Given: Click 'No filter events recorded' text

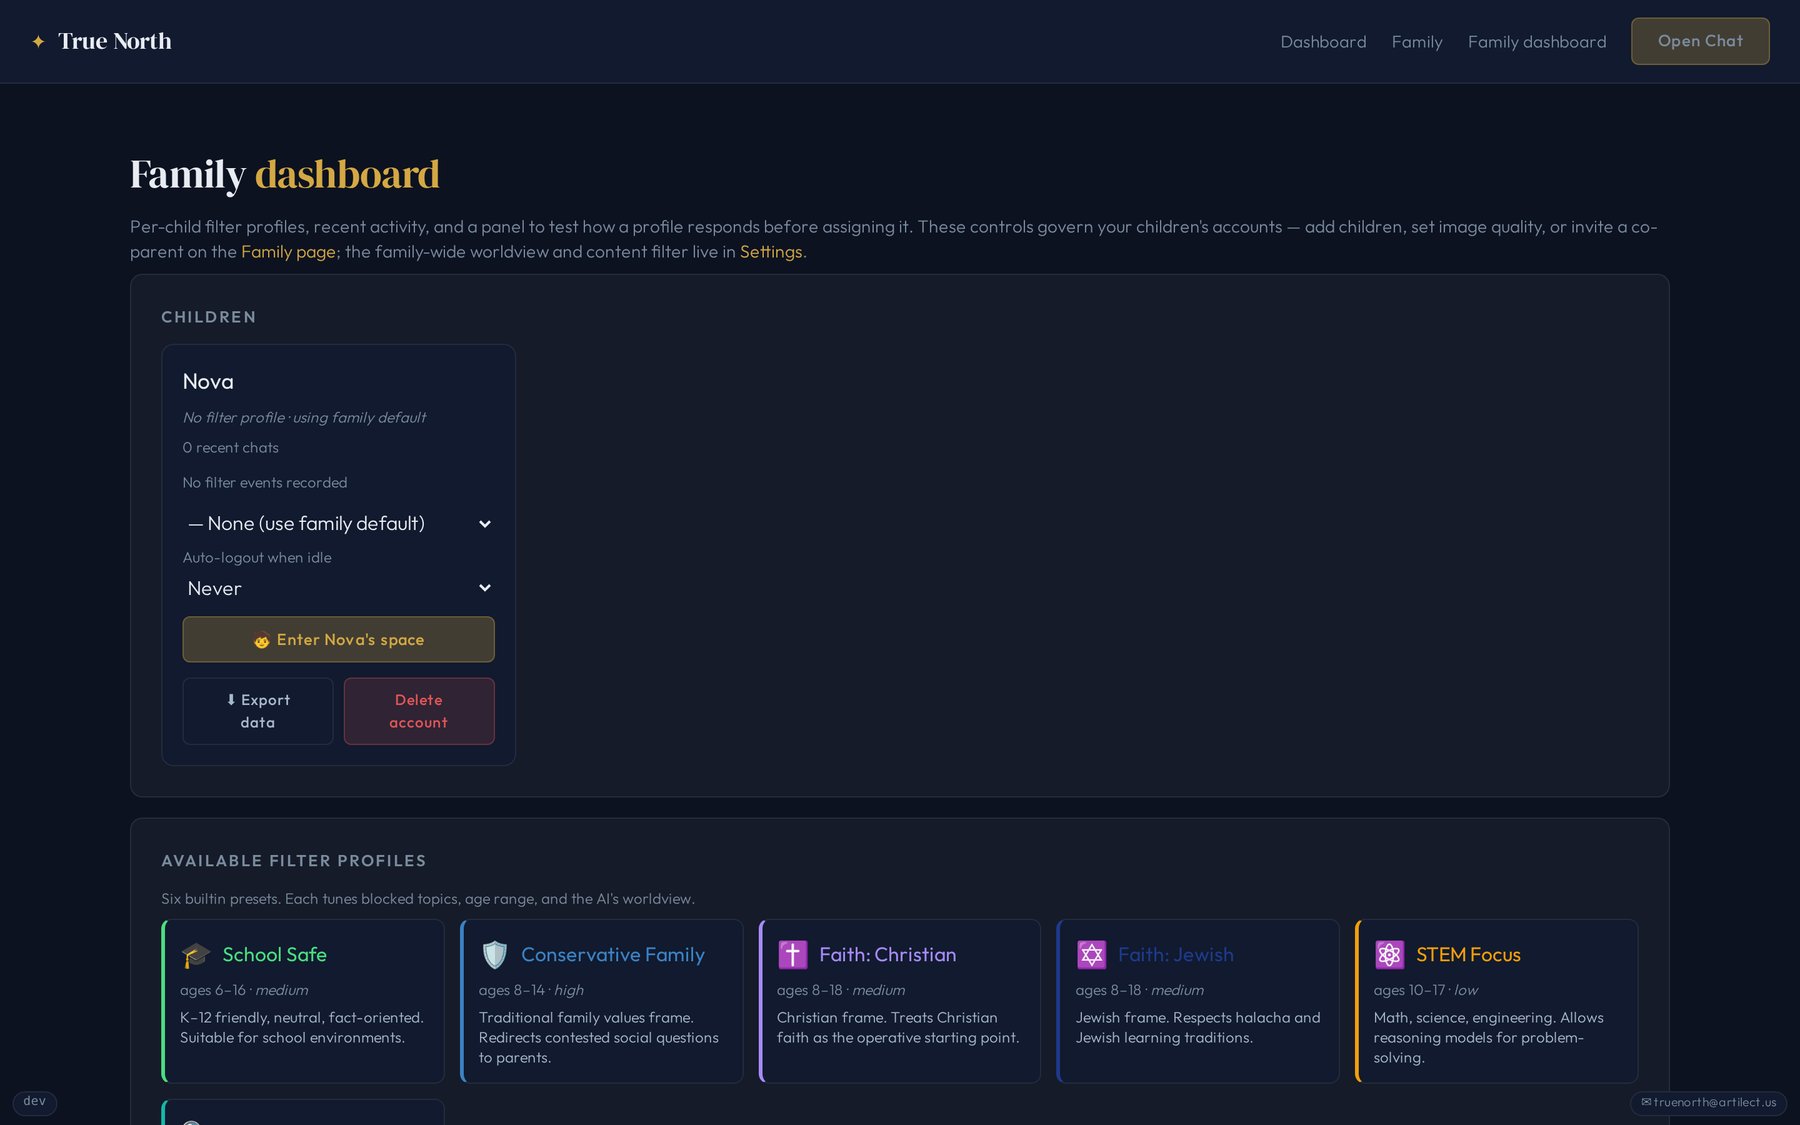Looking at the screenshot, I should [x=265, y=483].
